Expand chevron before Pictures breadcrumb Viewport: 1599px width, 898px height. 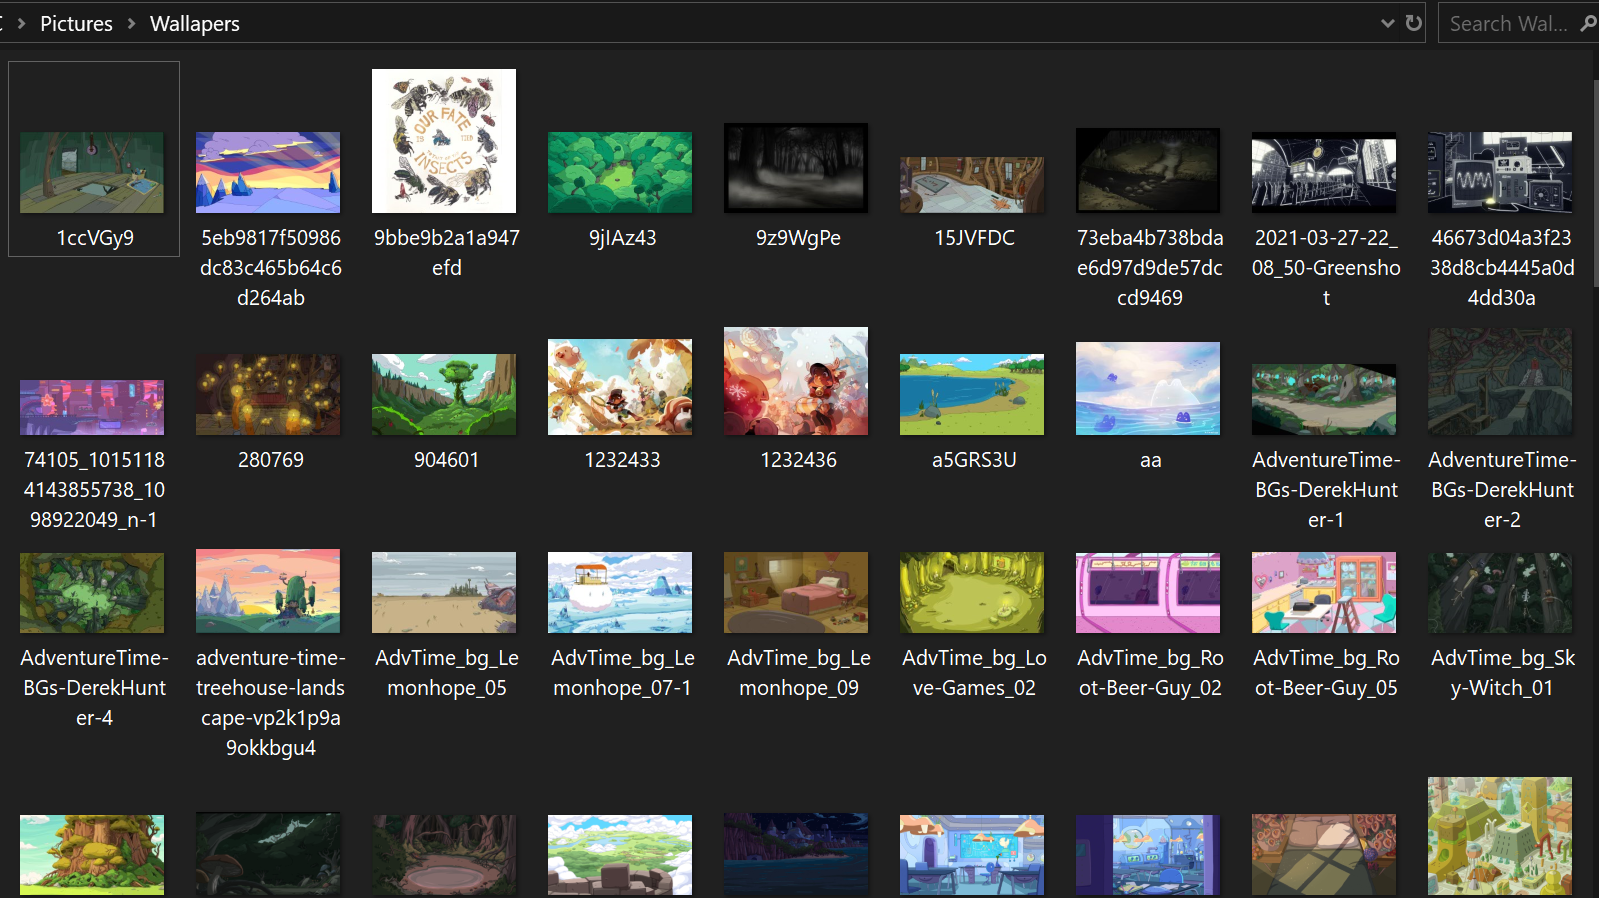pos(21,23)
